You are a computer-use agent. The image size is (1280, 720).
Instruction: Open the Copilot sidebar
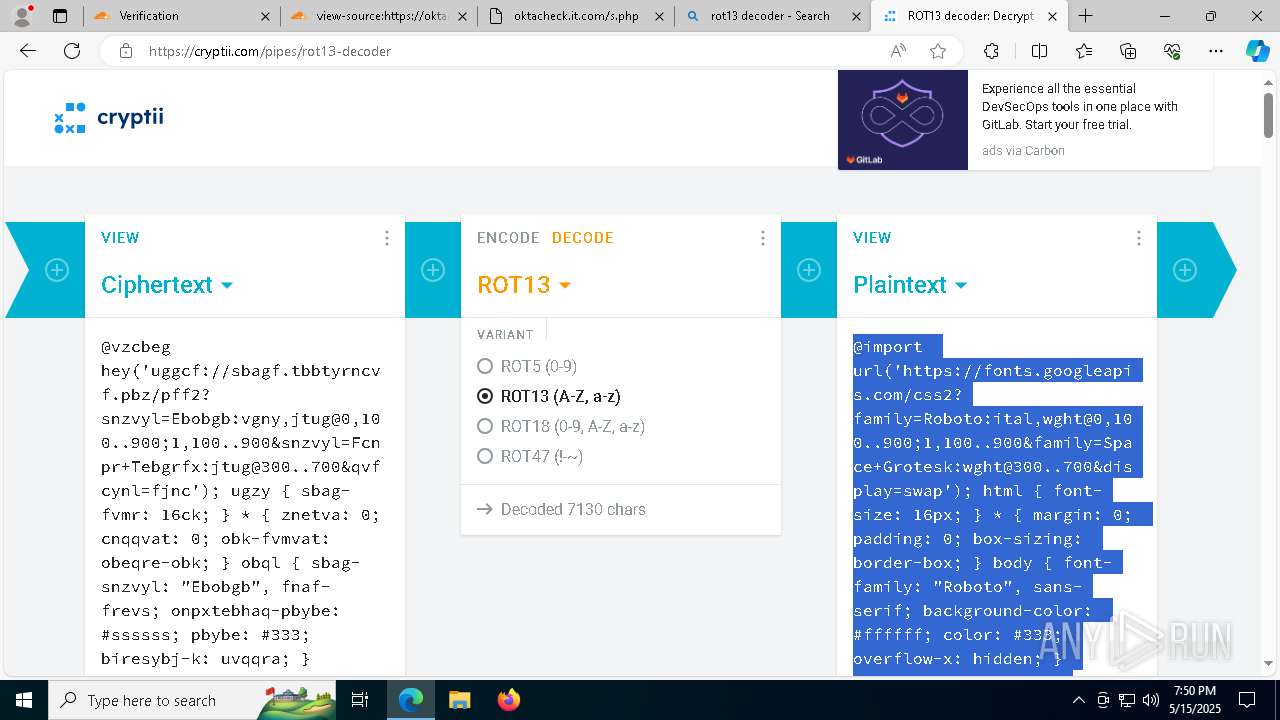(x=1257, y=51)
